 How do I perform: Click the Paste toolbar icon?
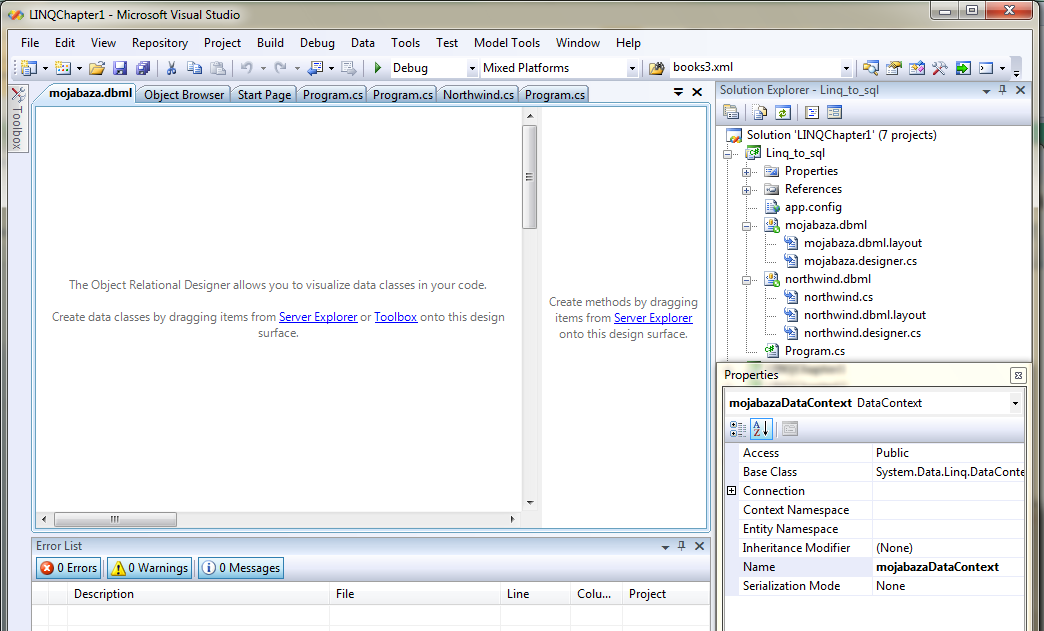pos(218,68)
